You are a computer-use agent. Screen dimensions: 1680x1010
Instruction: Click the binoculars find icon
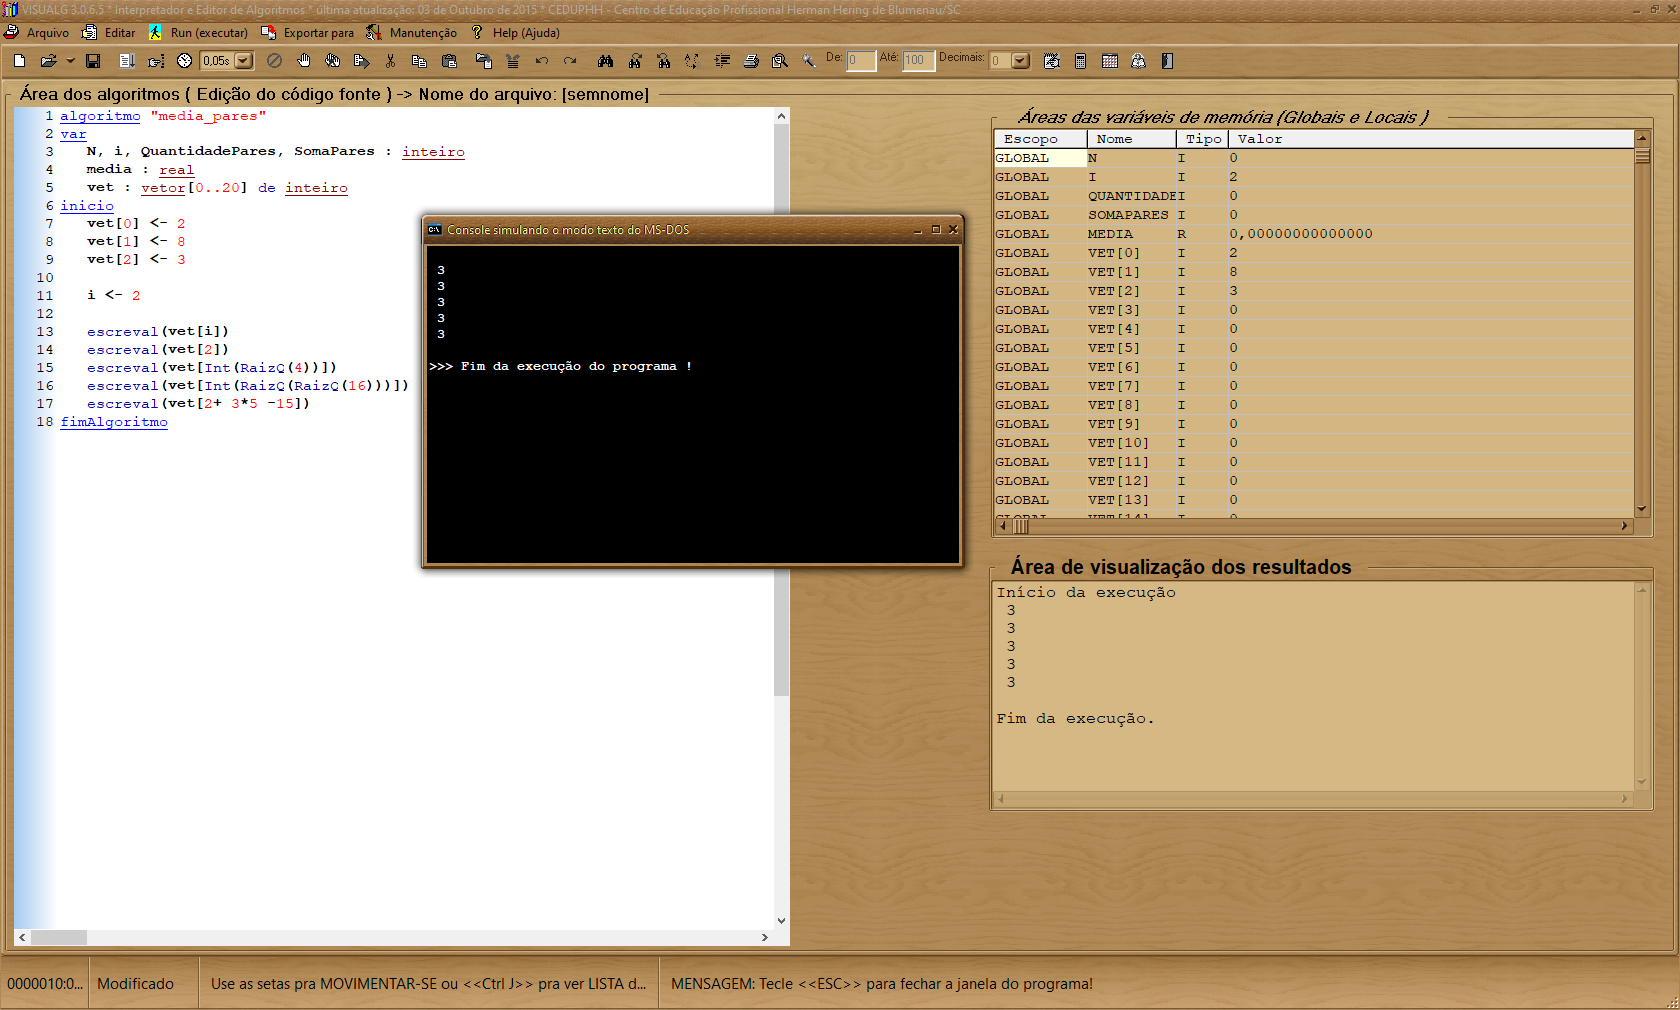(605, 61)
